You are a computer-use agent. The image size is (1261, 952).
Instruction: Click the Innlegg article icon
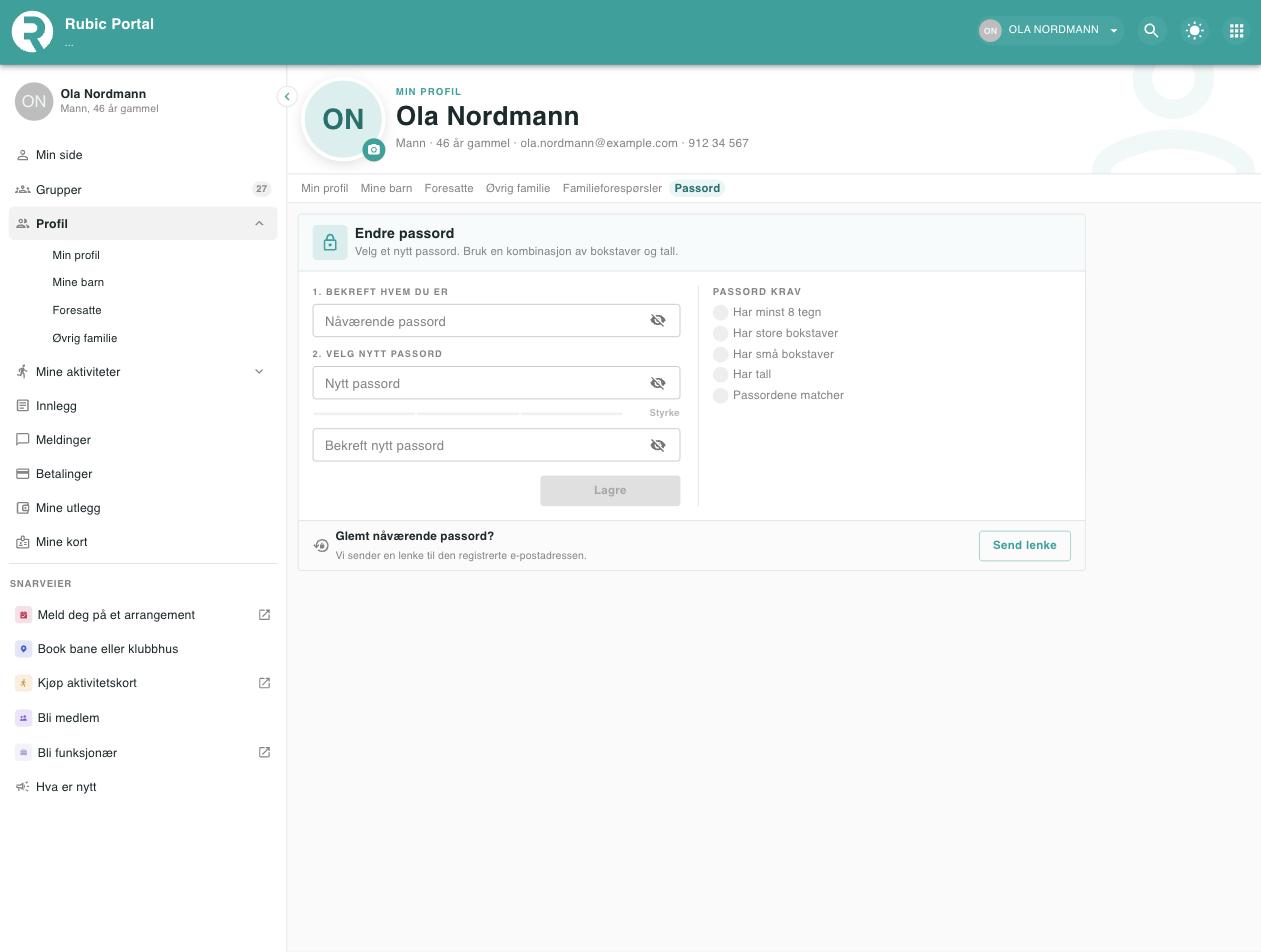(23, 406)
